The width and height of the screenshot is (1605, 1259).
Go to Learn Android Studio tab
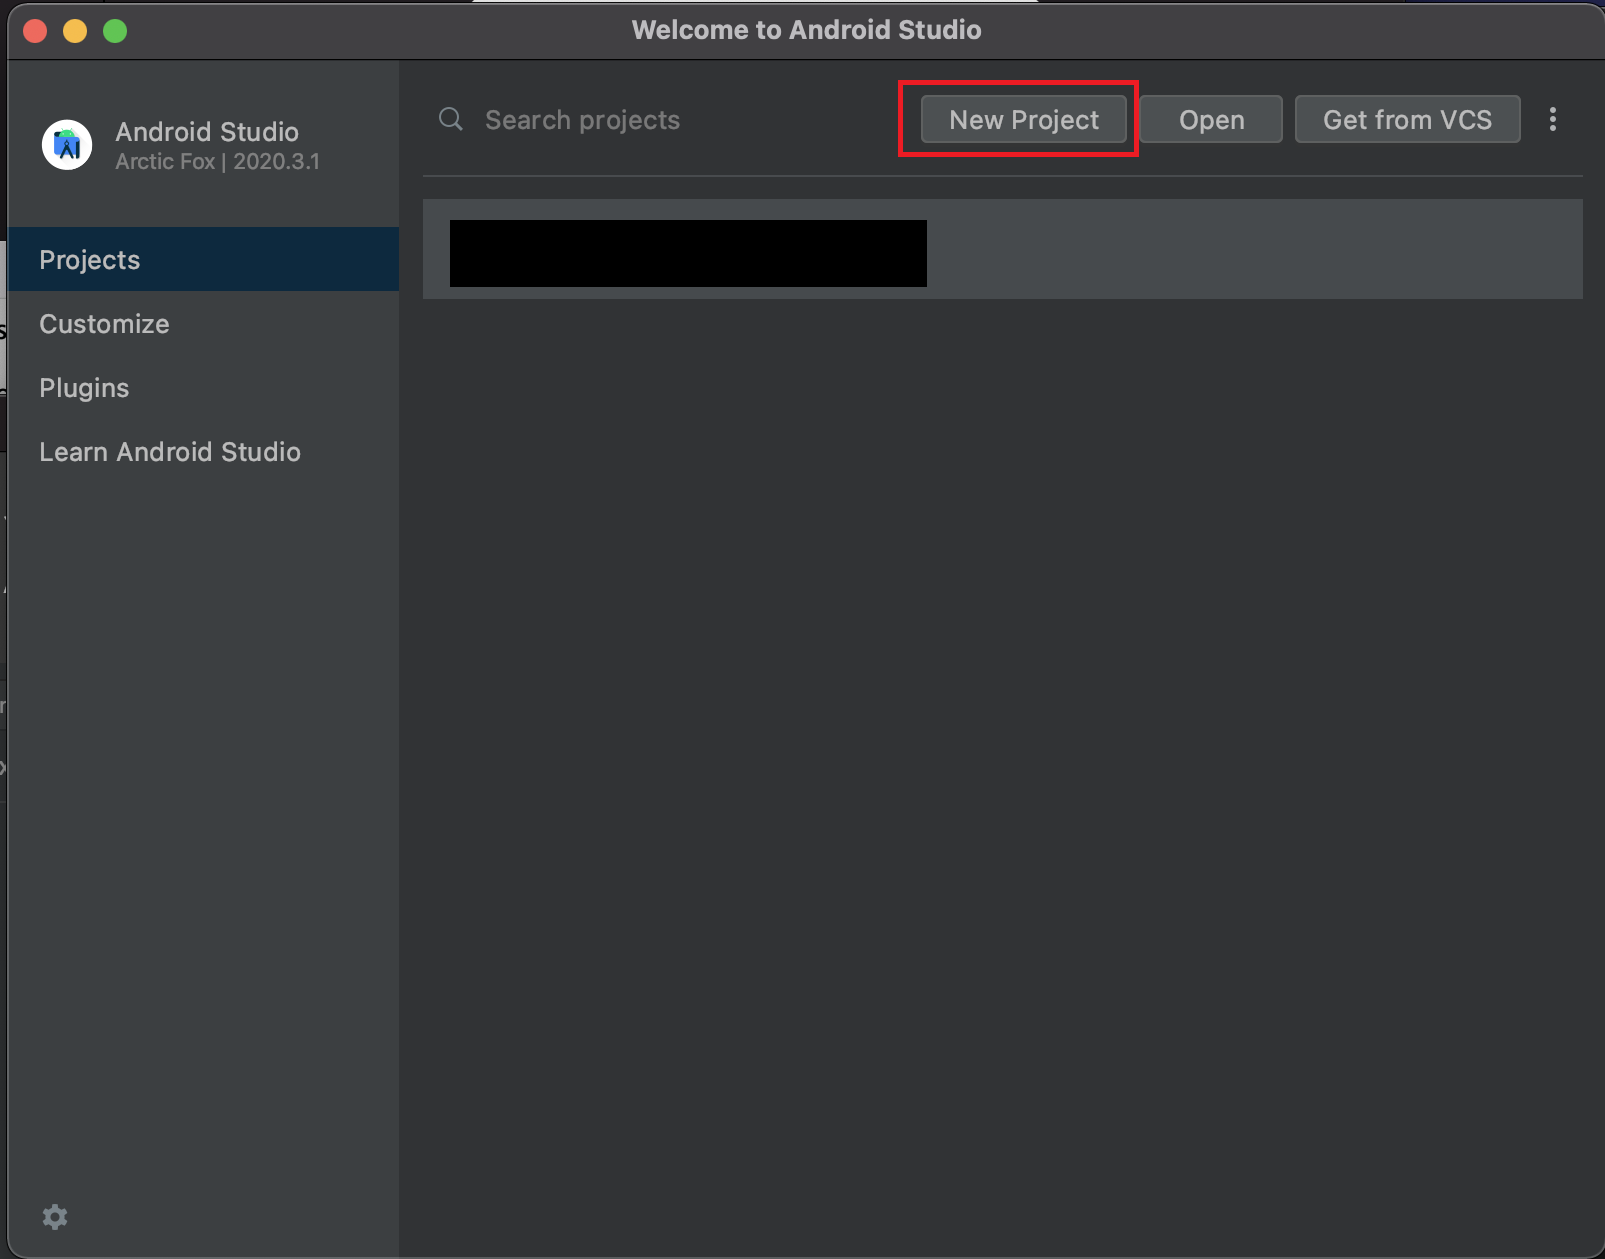coord(203,452)
